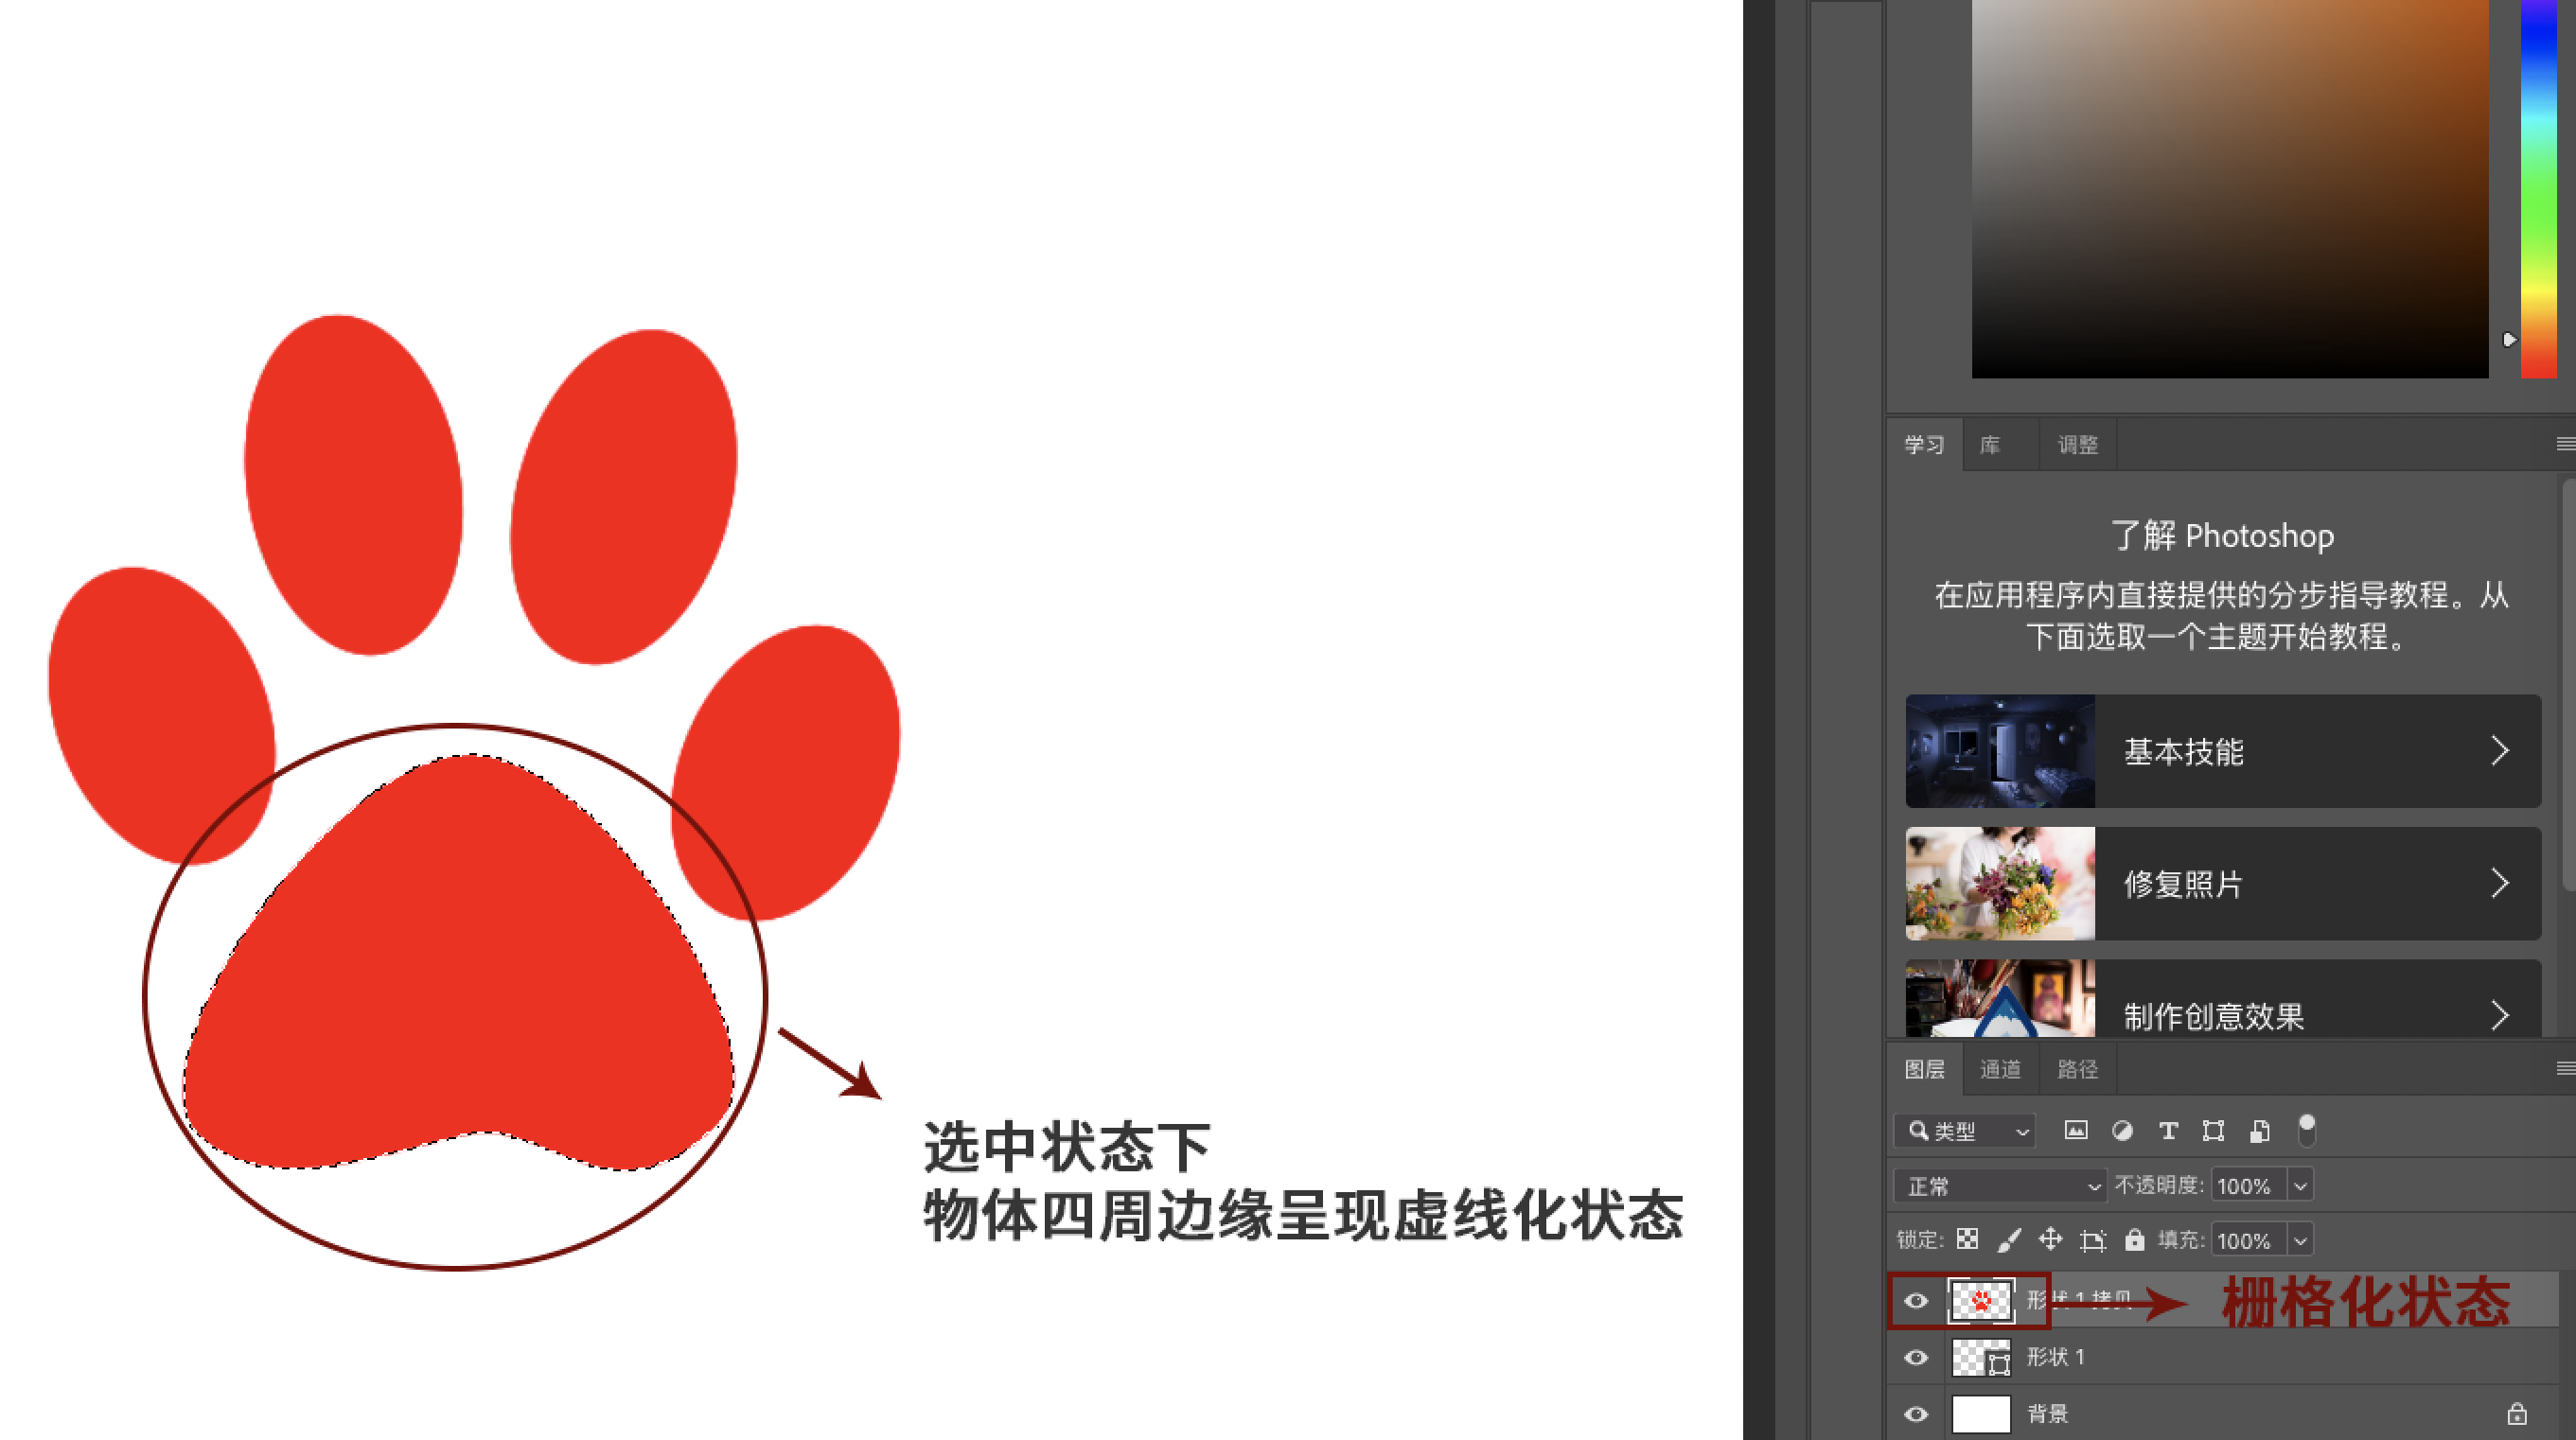Viewport: 2576px width, 1440px height.
Task: Toggle visibility of the 形状 1 layer
Action: (1917, 1357)
